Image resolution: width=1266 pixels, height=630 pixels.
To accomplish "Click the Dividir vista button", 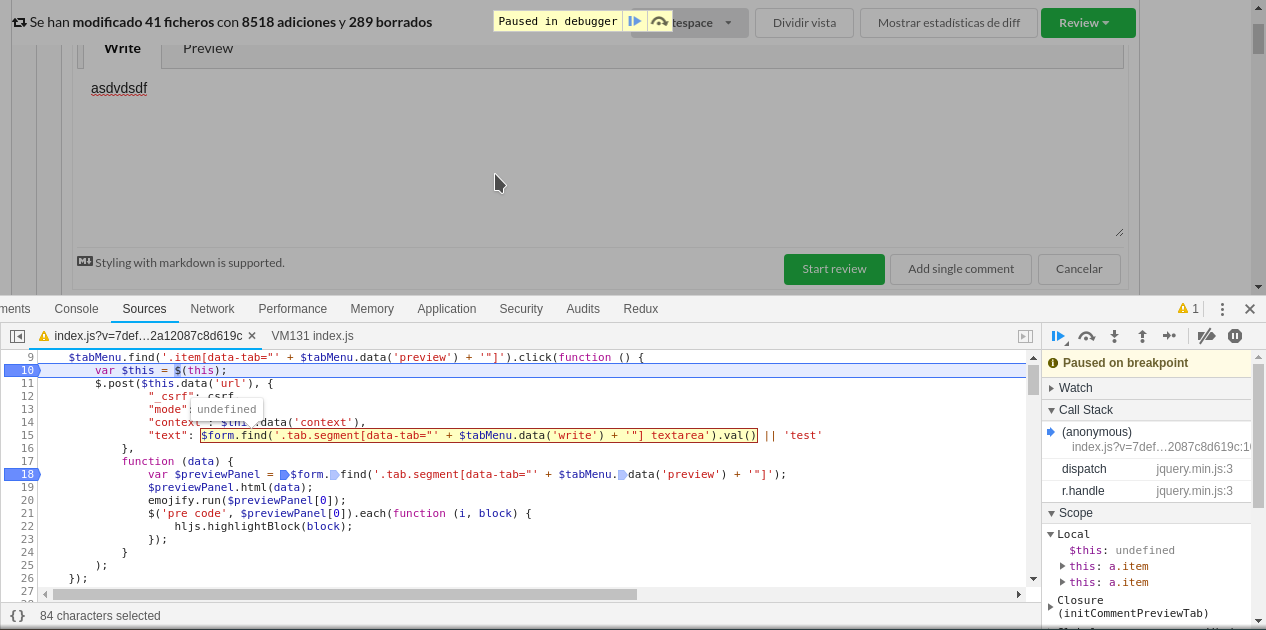I will click(804, 23).
